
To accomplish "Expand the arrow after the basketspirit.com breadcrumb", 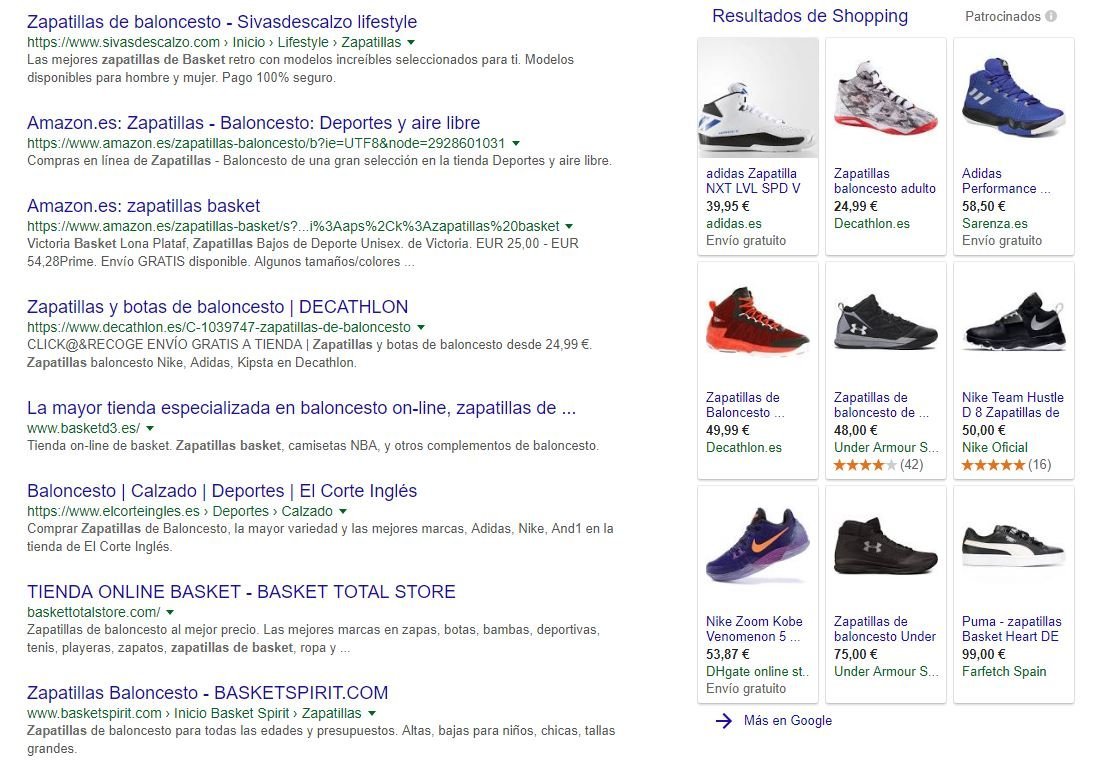I will (372, 713).
